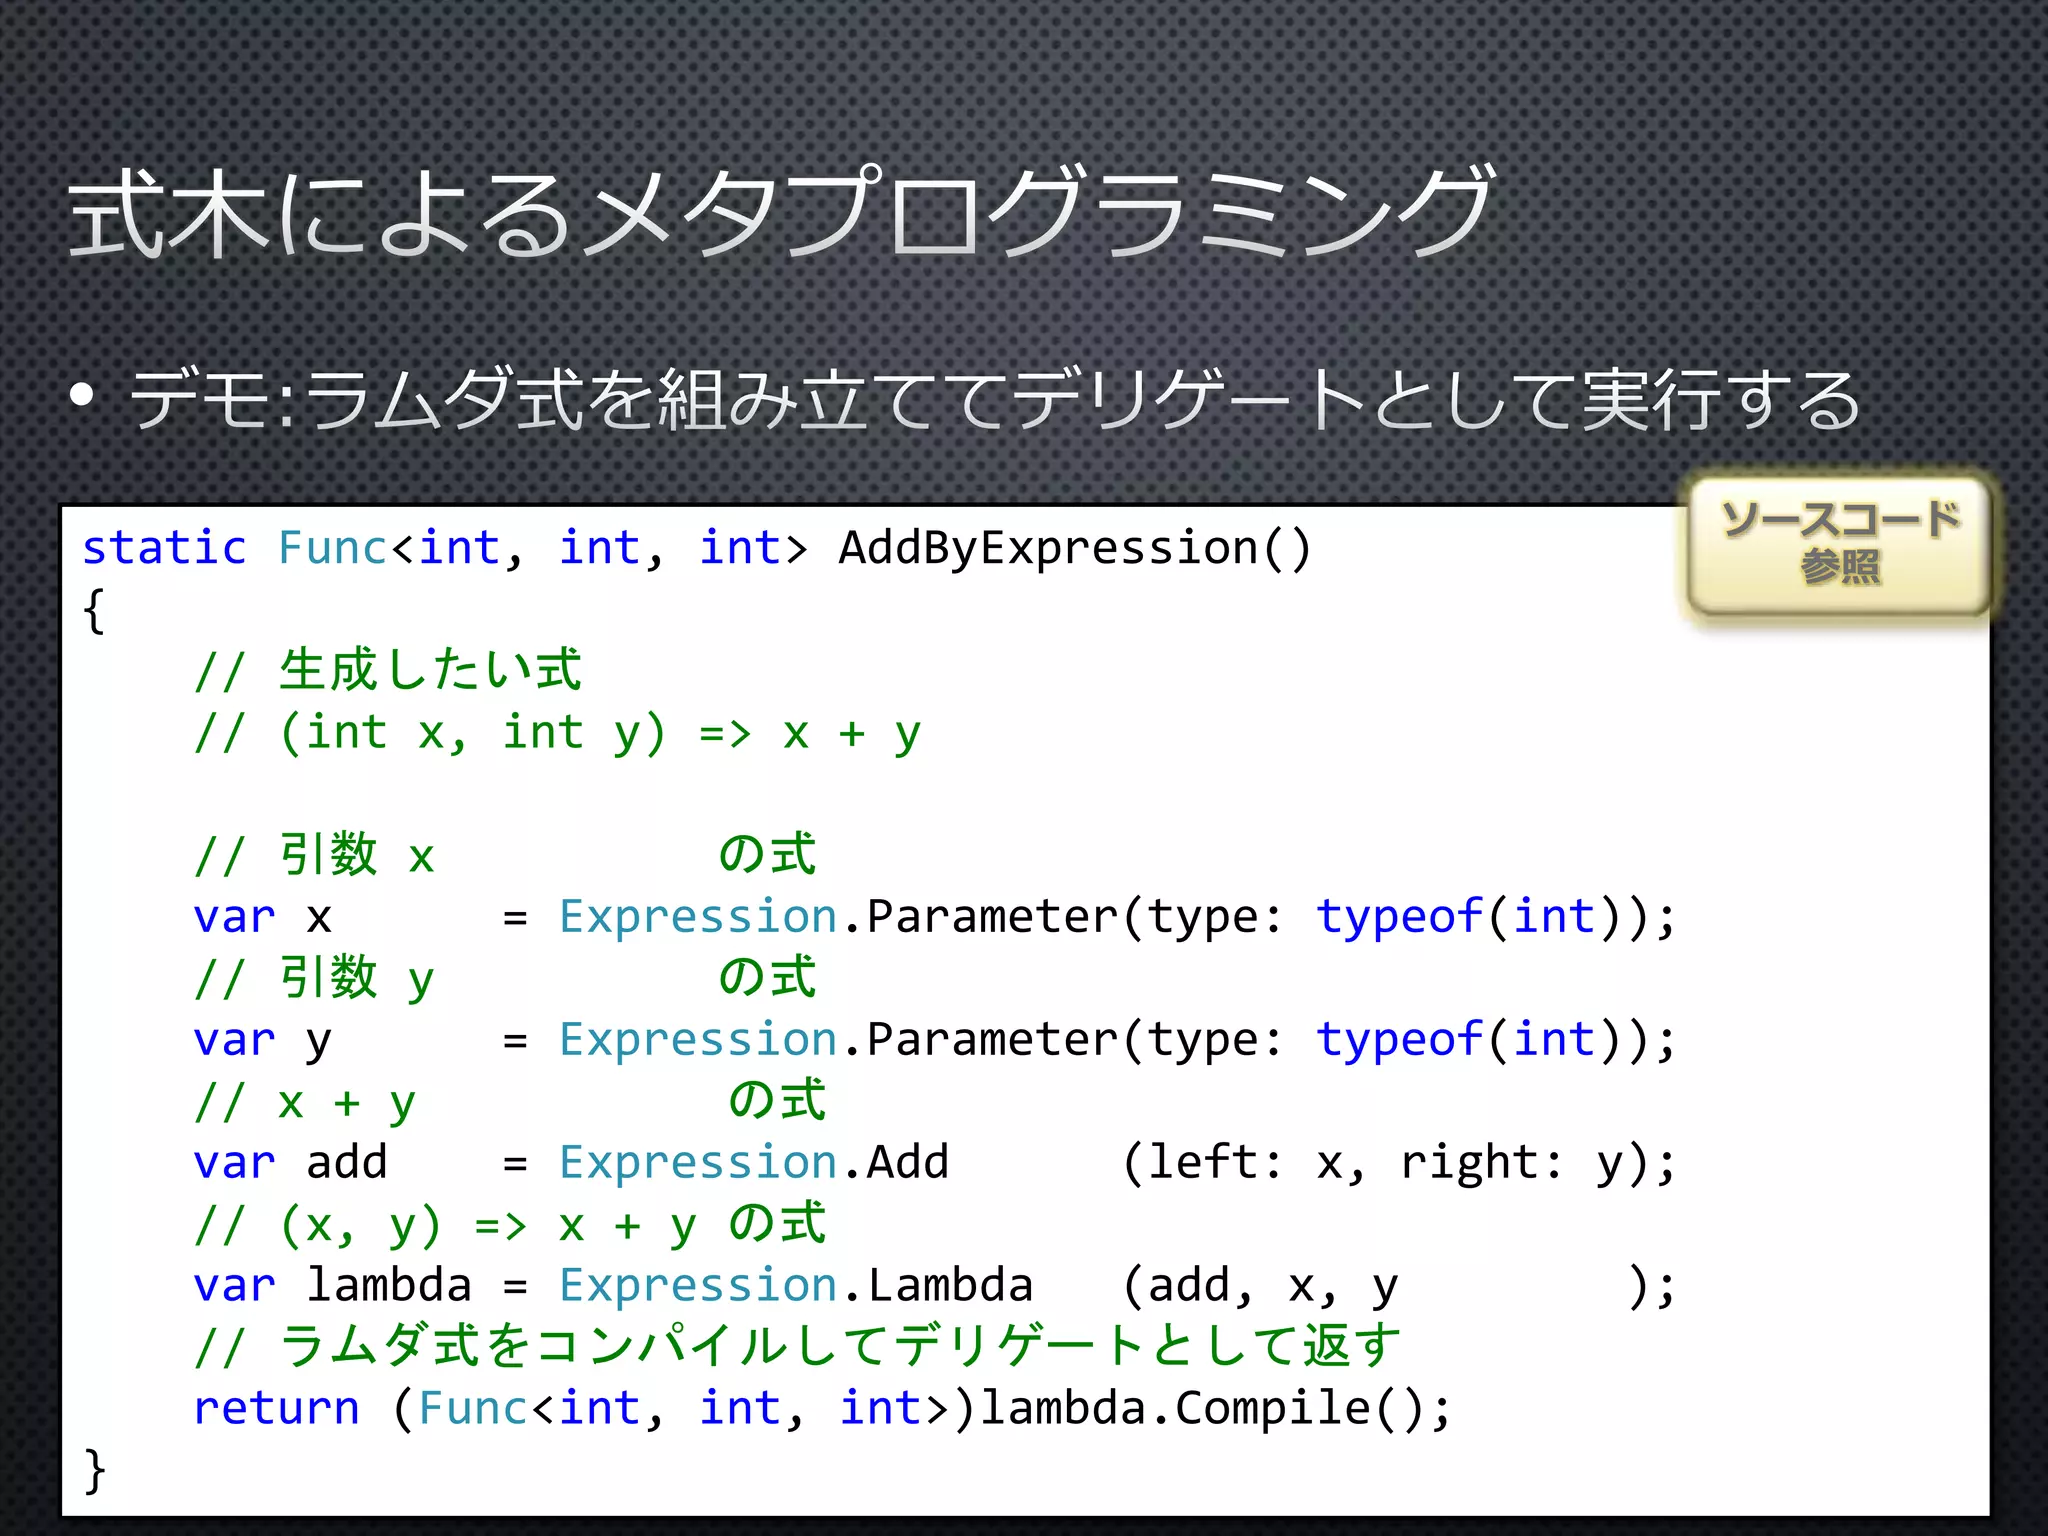
Task: Click the comment // x + y の式
Action: pos(510,1101)
